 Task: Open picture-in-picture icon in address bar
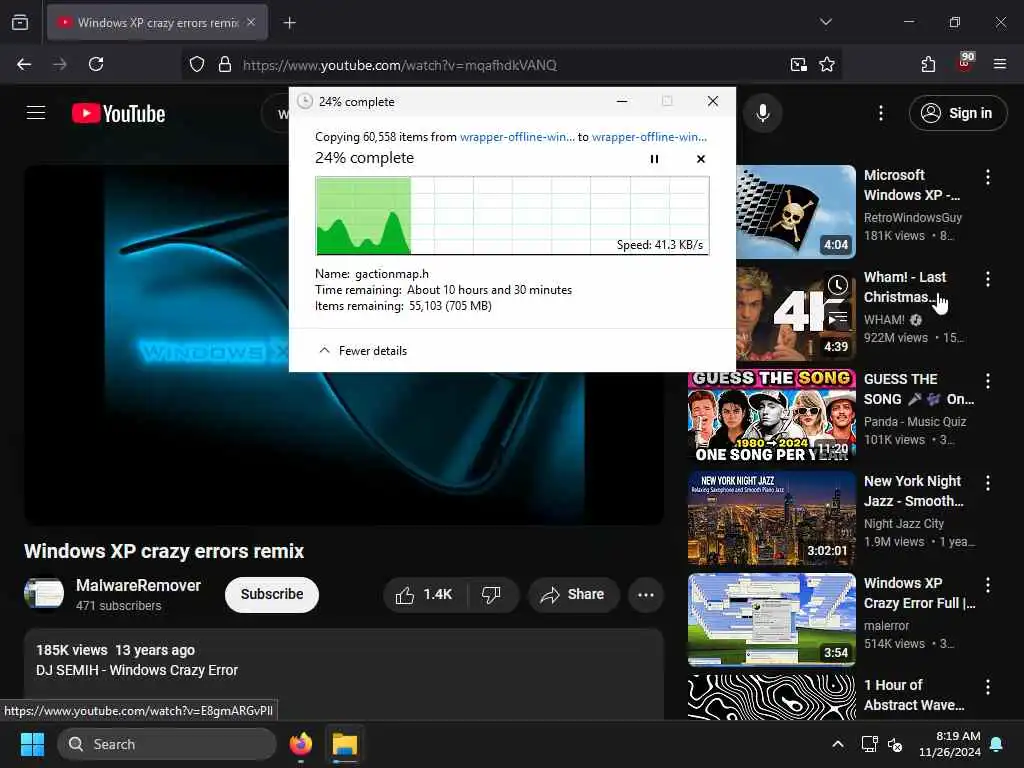798,65
